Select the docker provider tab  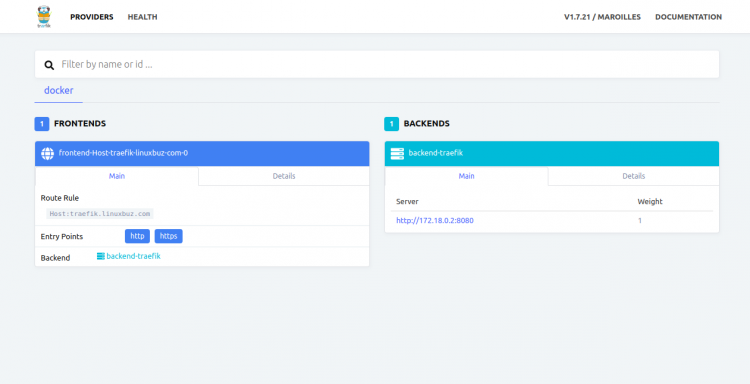(59, 90)
